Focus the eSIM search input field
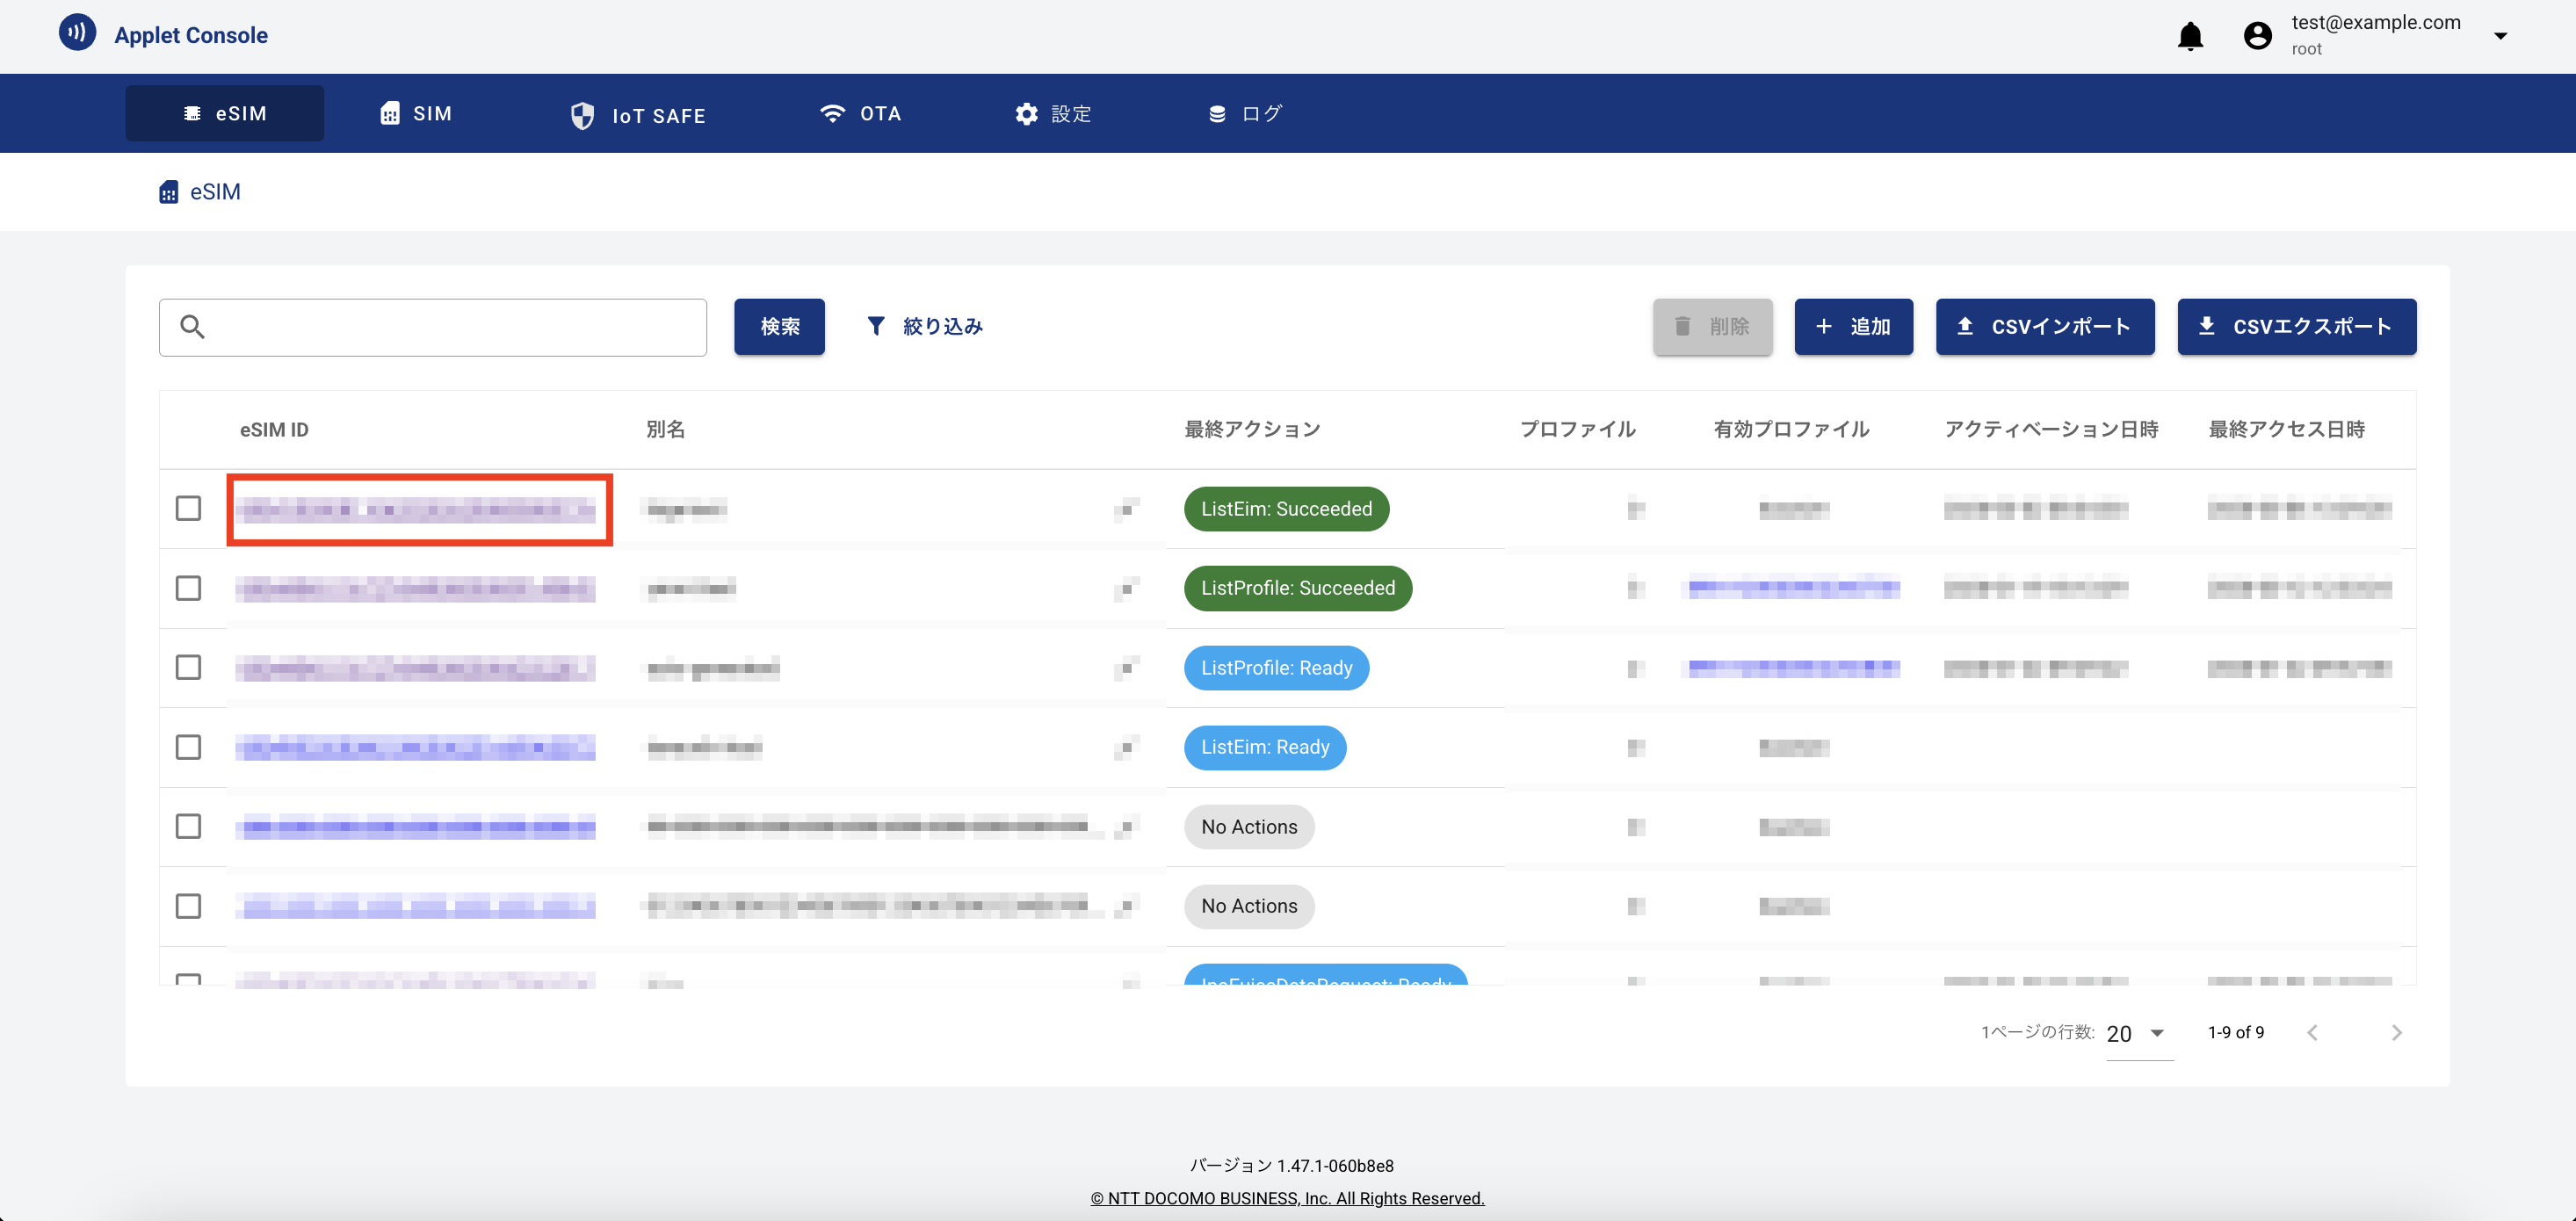This screenshot has width=2576, height=1221. point(450,327)
